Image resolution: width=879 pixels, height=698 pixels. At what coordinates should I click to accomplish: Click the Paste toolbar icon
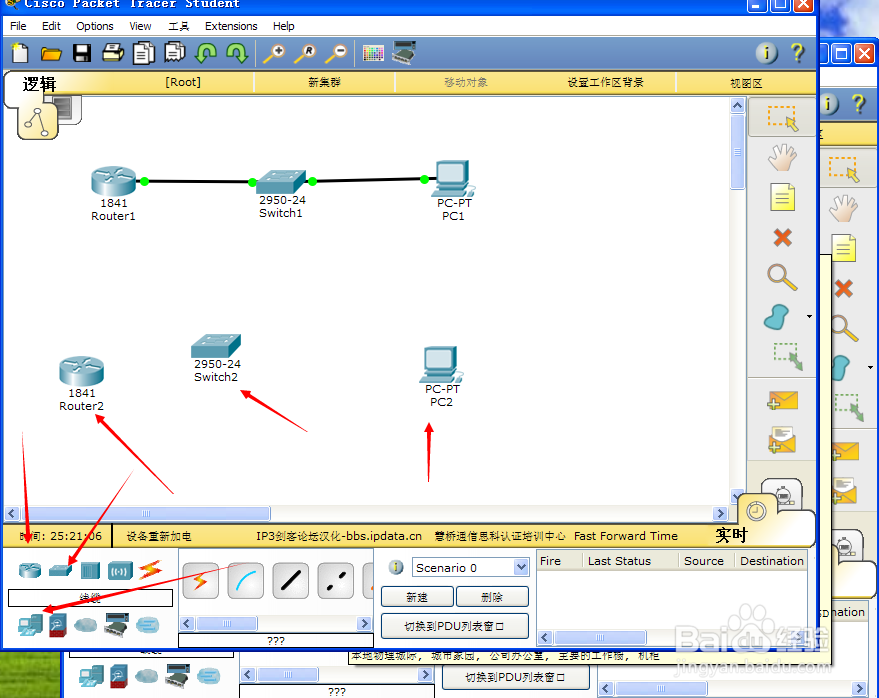(x=175, y=53)
